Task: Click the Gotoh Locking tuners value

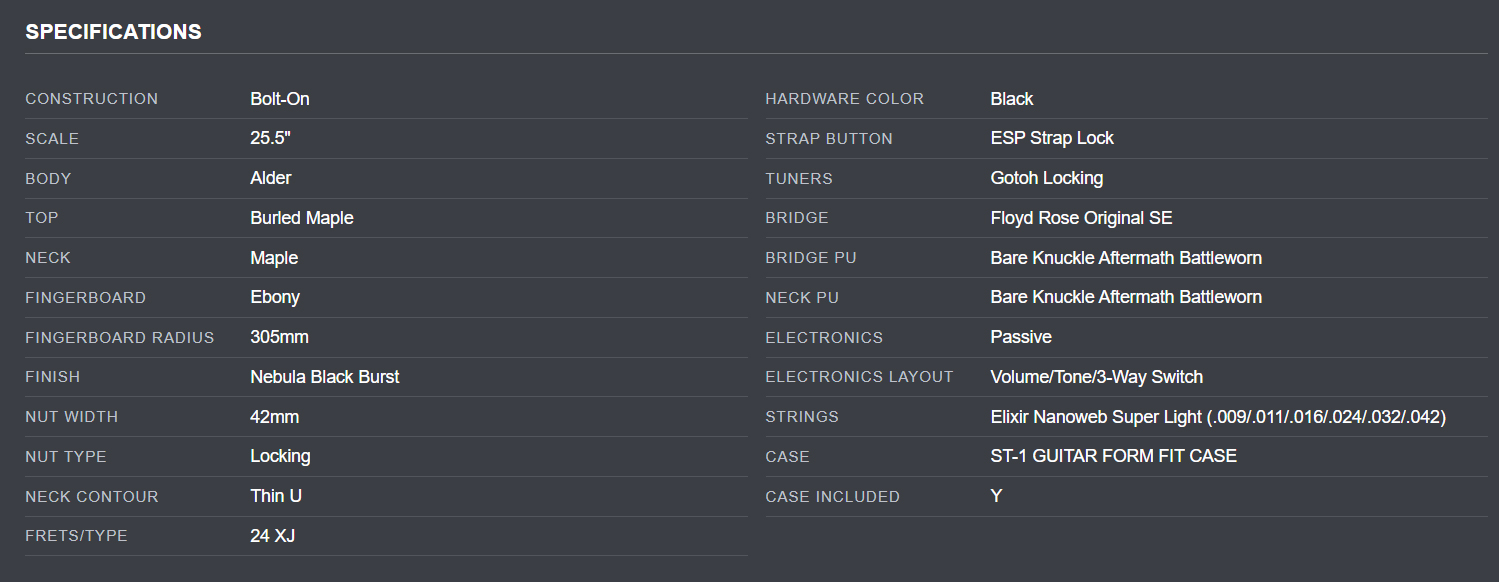Action: coord(1047,178)
